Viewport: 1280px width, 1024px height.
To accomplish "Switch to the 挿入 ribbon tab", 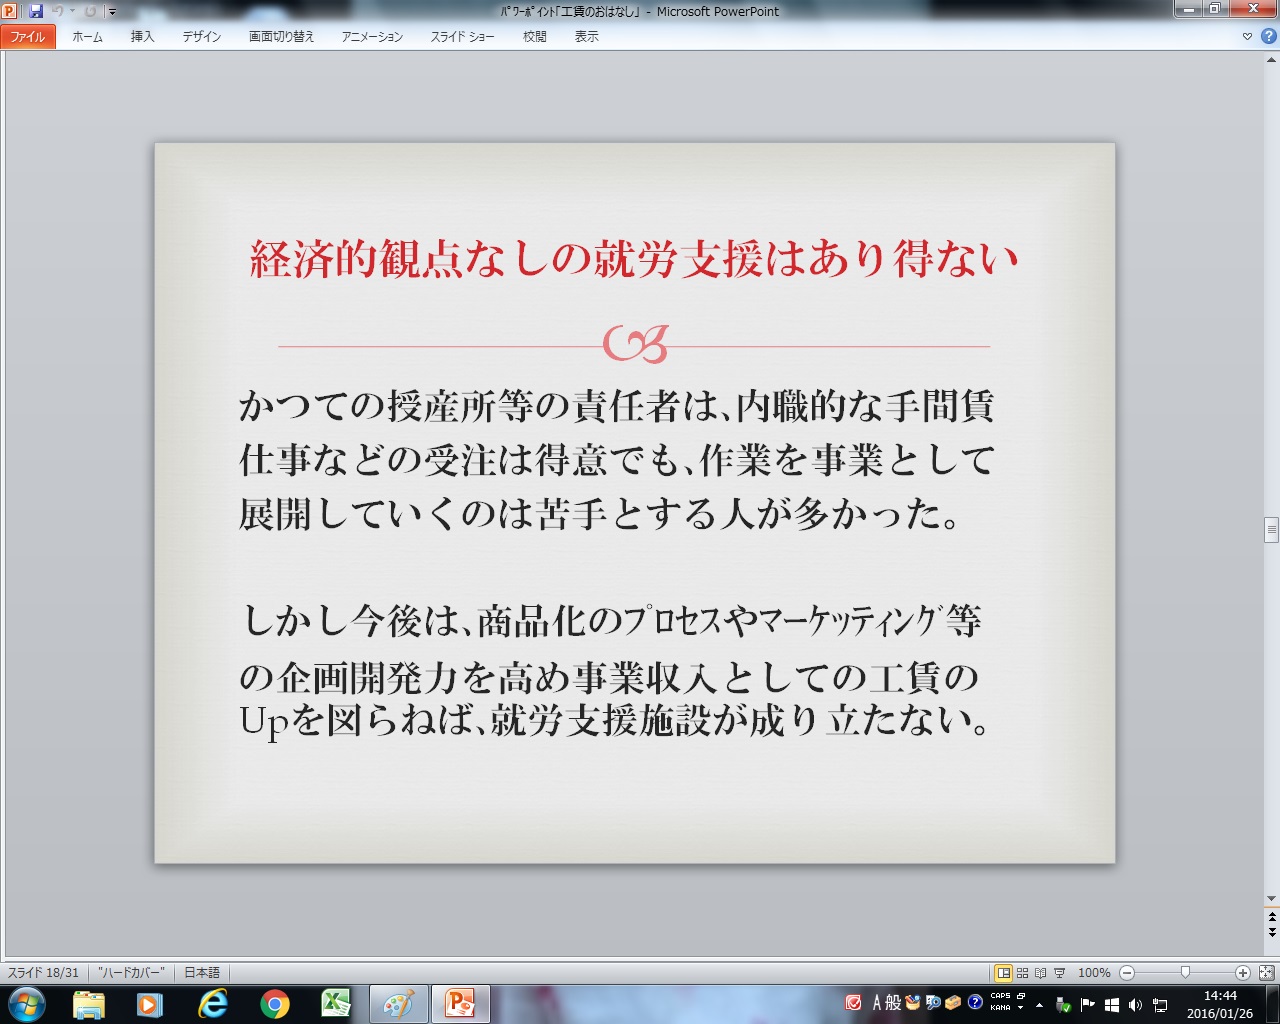I will [142, 37].
